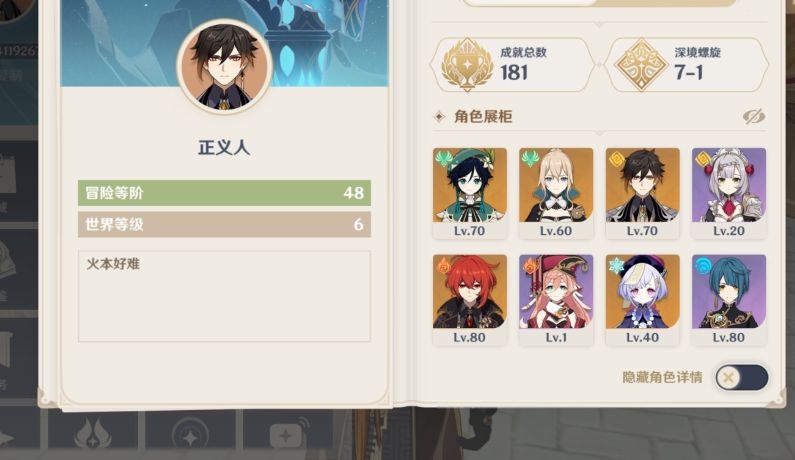Open the Zhongli Lv.70 showcase card
795x460 pixels.
click(x=642, y=193)
